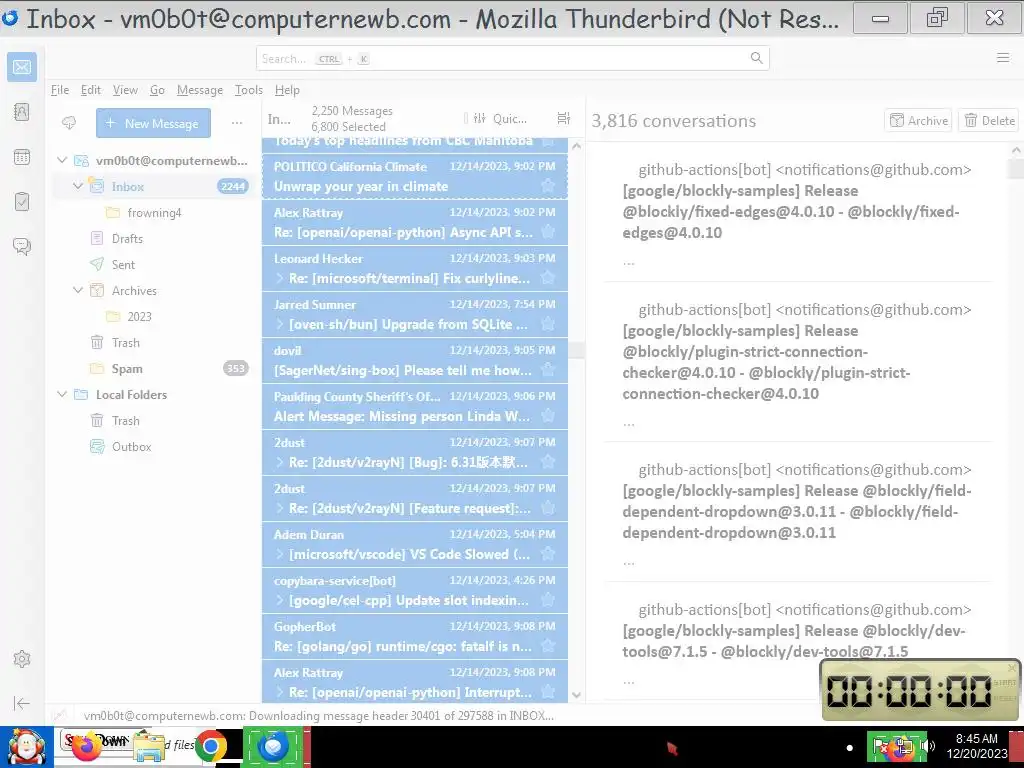Image resolution: width=1024 pixels, height=768 pixels.
Task: Open the Go menu
Action: (x=157, y=90)
